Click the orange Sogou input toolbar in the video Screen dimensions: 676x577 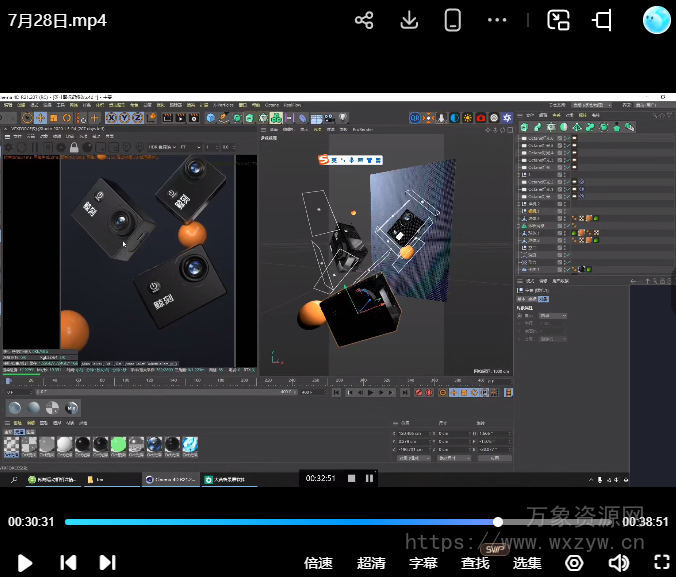350,159
